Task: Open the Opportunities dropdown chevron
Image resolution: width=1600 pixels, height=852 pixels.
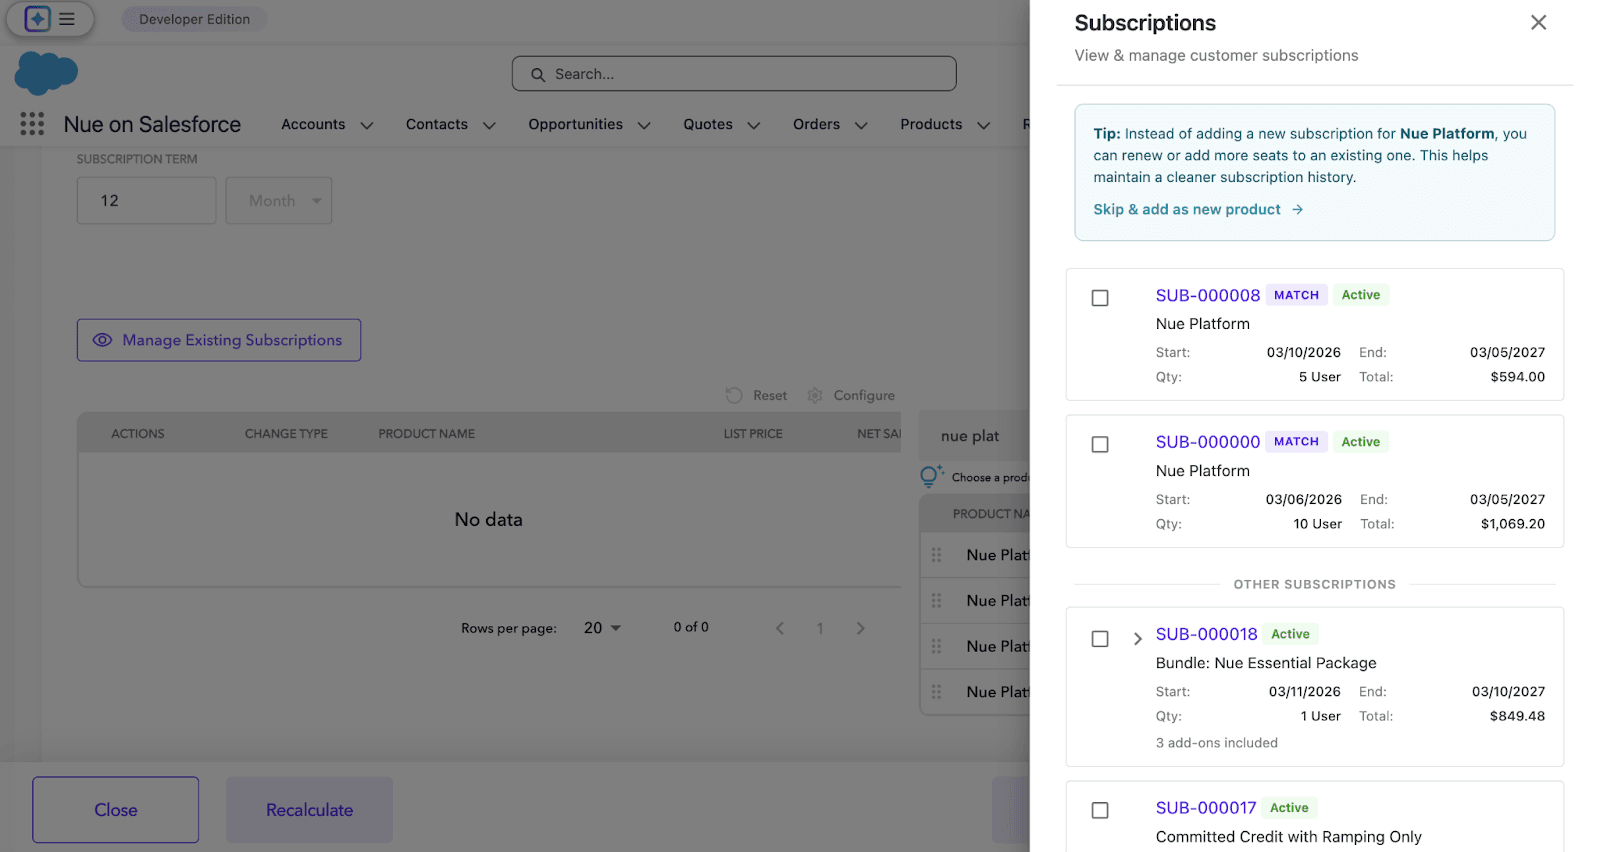Action: coord(644,125)
